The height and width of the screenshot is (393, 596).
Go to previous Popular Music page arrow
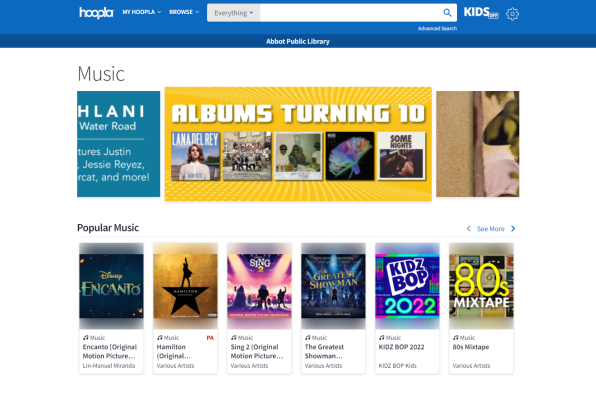tap(468, 228)
